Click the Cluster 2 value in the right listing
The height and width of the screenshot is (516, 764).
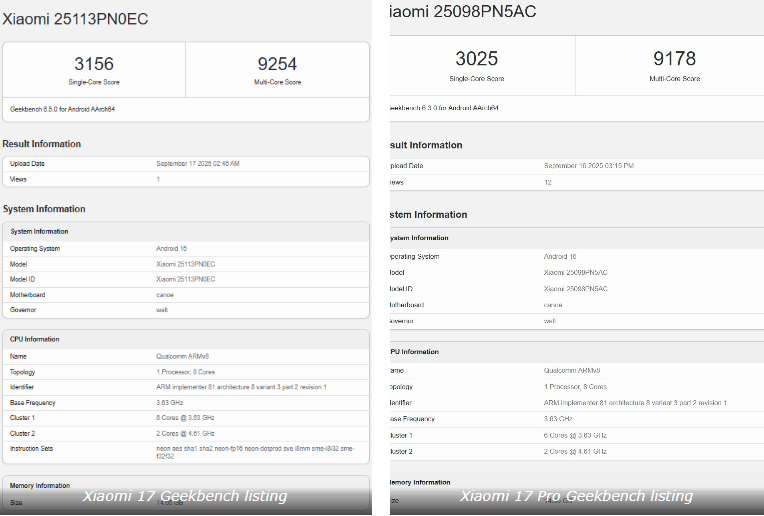tap(575, 451)
